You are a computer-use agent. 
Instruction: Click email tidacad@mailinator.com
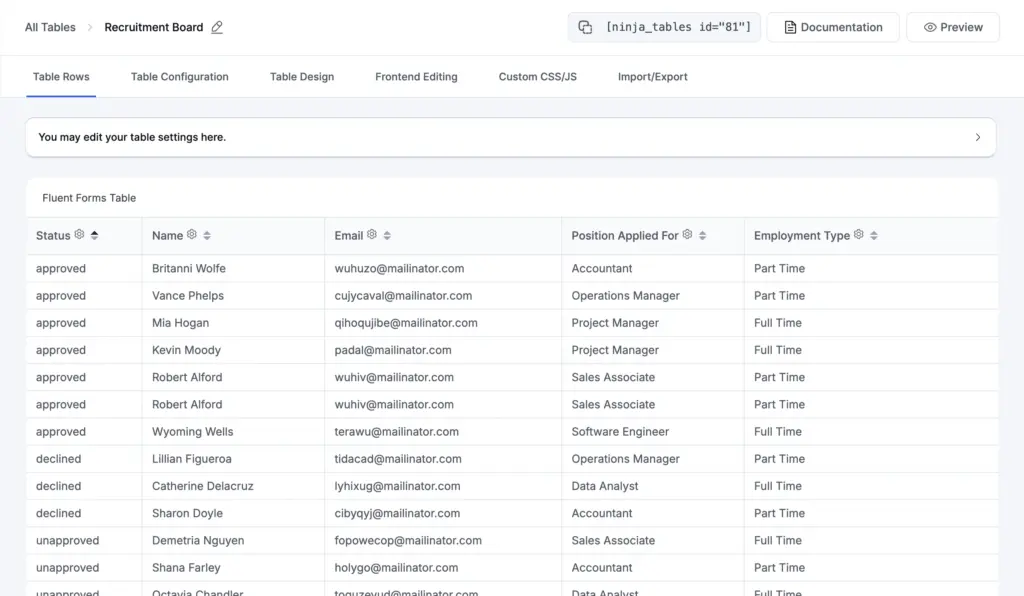(398, 459)
